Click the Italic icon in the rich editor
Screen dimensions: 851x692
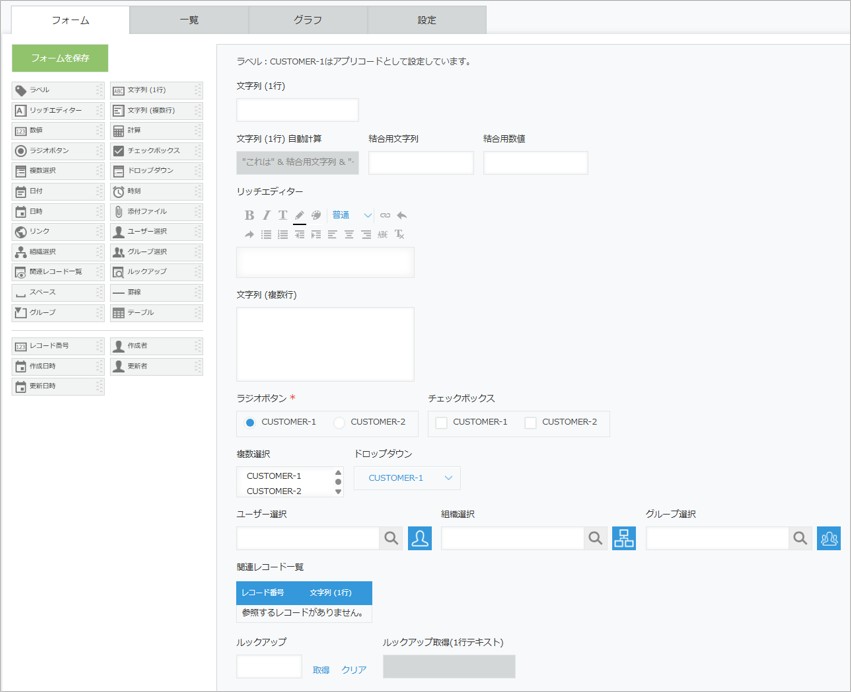(x=265, y=215)
